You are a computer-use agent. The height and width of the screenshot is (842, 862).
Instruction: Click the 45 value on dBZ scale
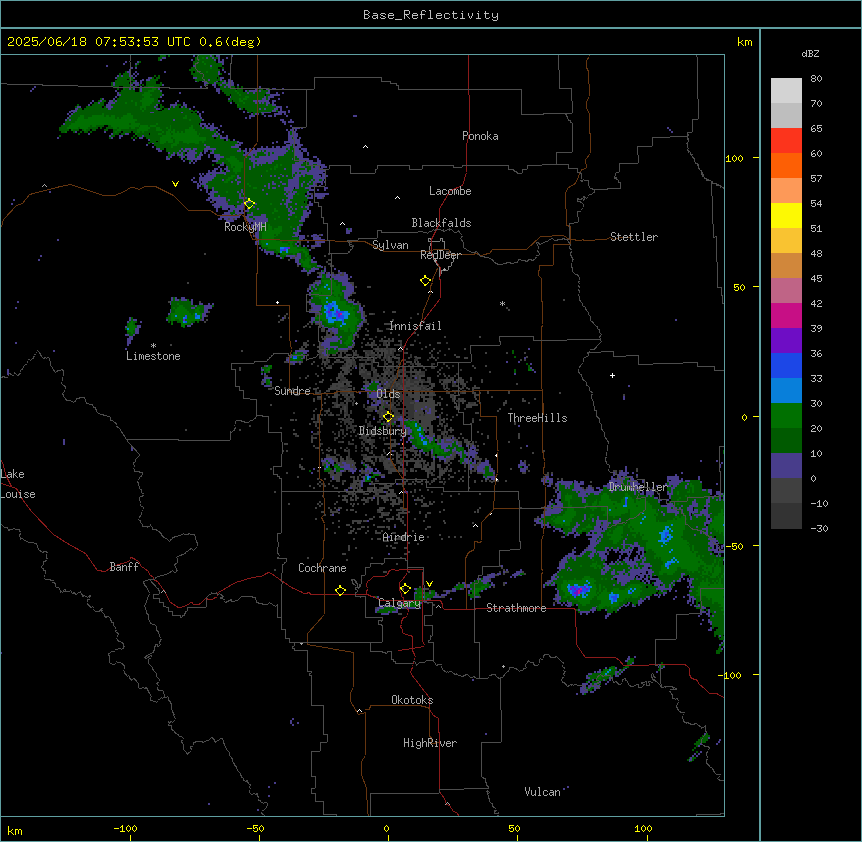[816, 278]
